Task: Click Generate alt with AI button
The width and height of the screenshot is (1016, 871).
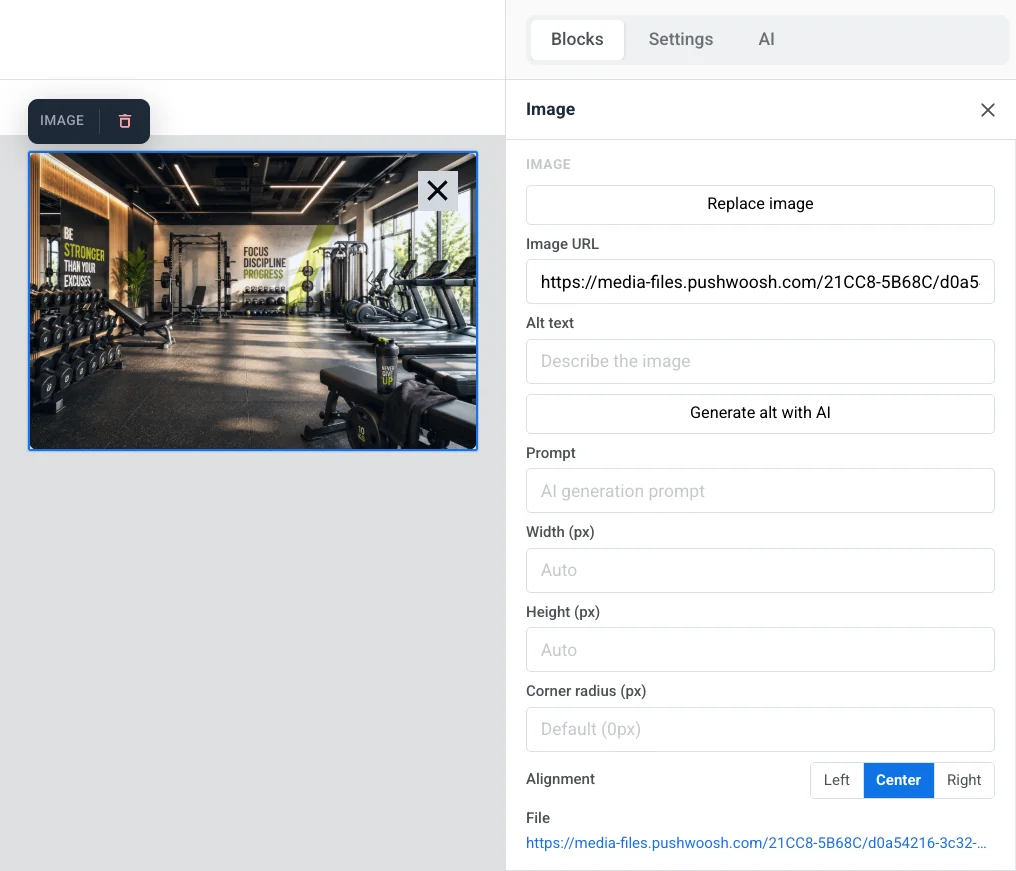Action: (760, 413)
